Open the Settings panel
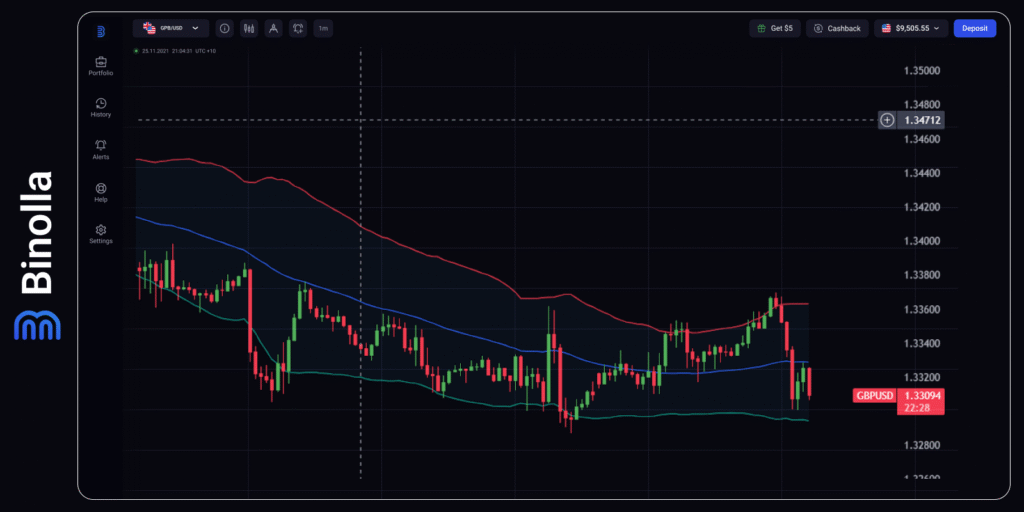This screenshot has width=1024, height=512. [x=101, y=234]
